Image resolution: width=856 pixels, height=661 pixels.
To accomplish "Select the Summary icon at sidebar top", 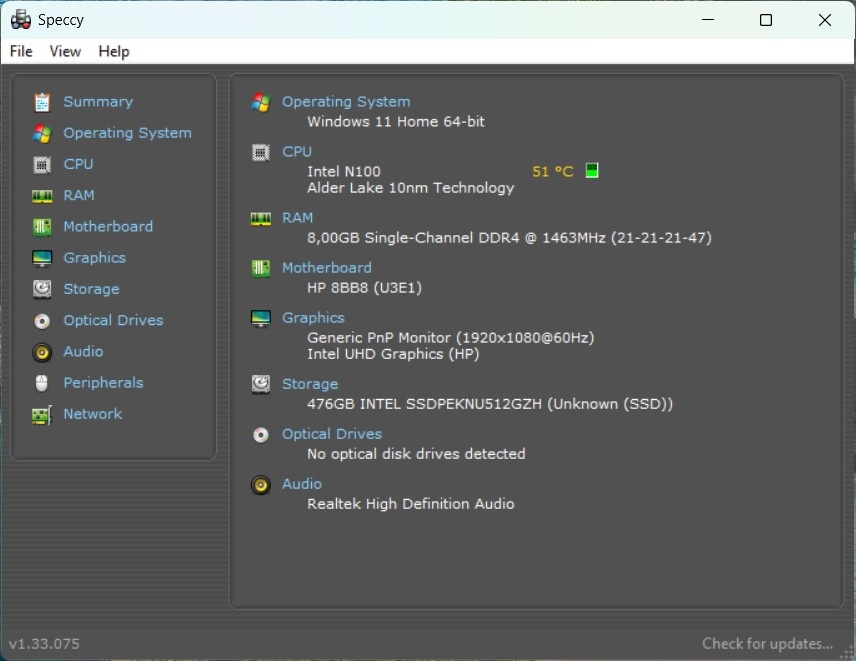I will coord(42,101).
